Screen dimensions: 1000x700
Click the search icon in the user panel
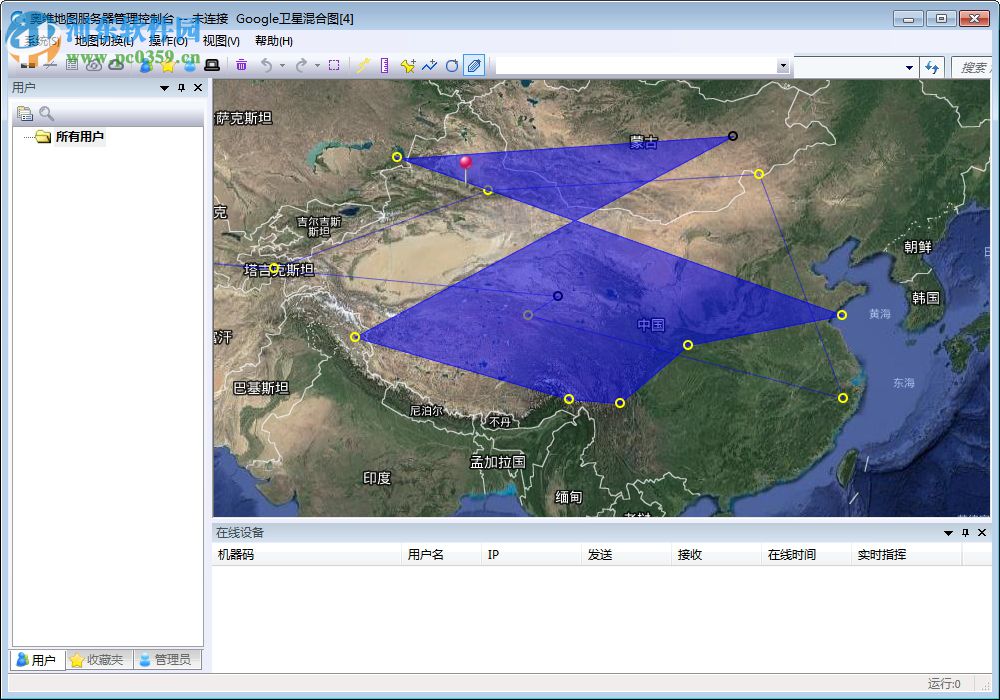(46, 113)
